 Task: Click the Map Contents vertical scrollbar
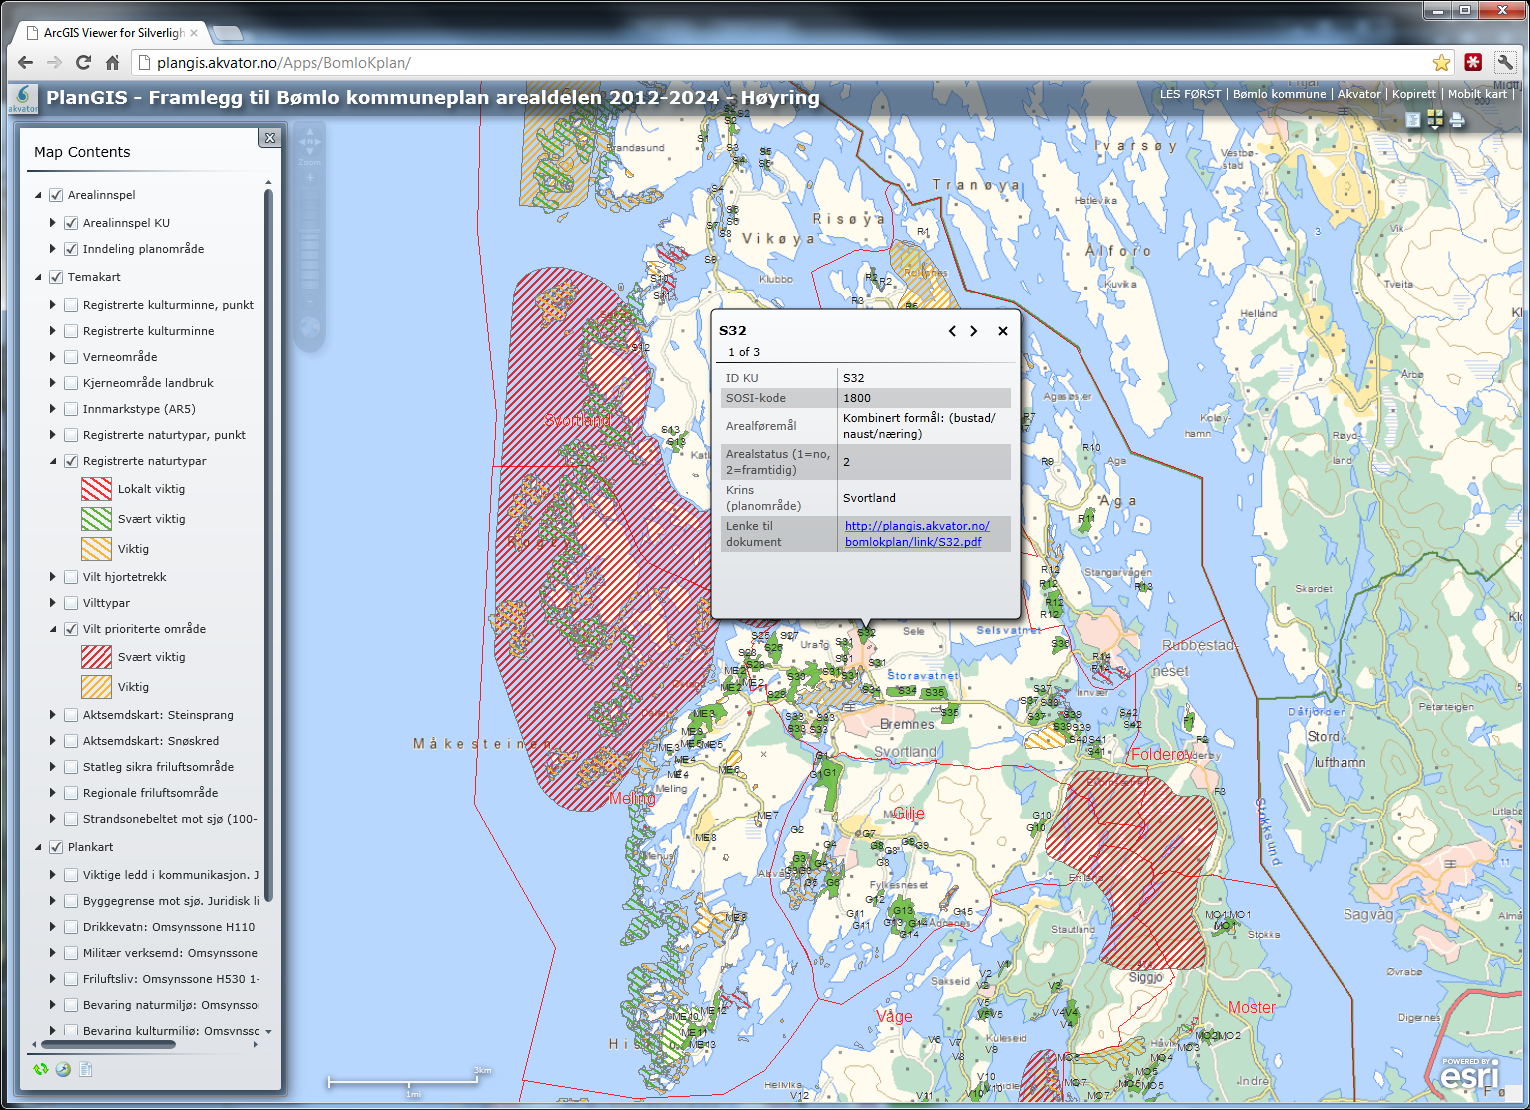click(x=268, y=544)
